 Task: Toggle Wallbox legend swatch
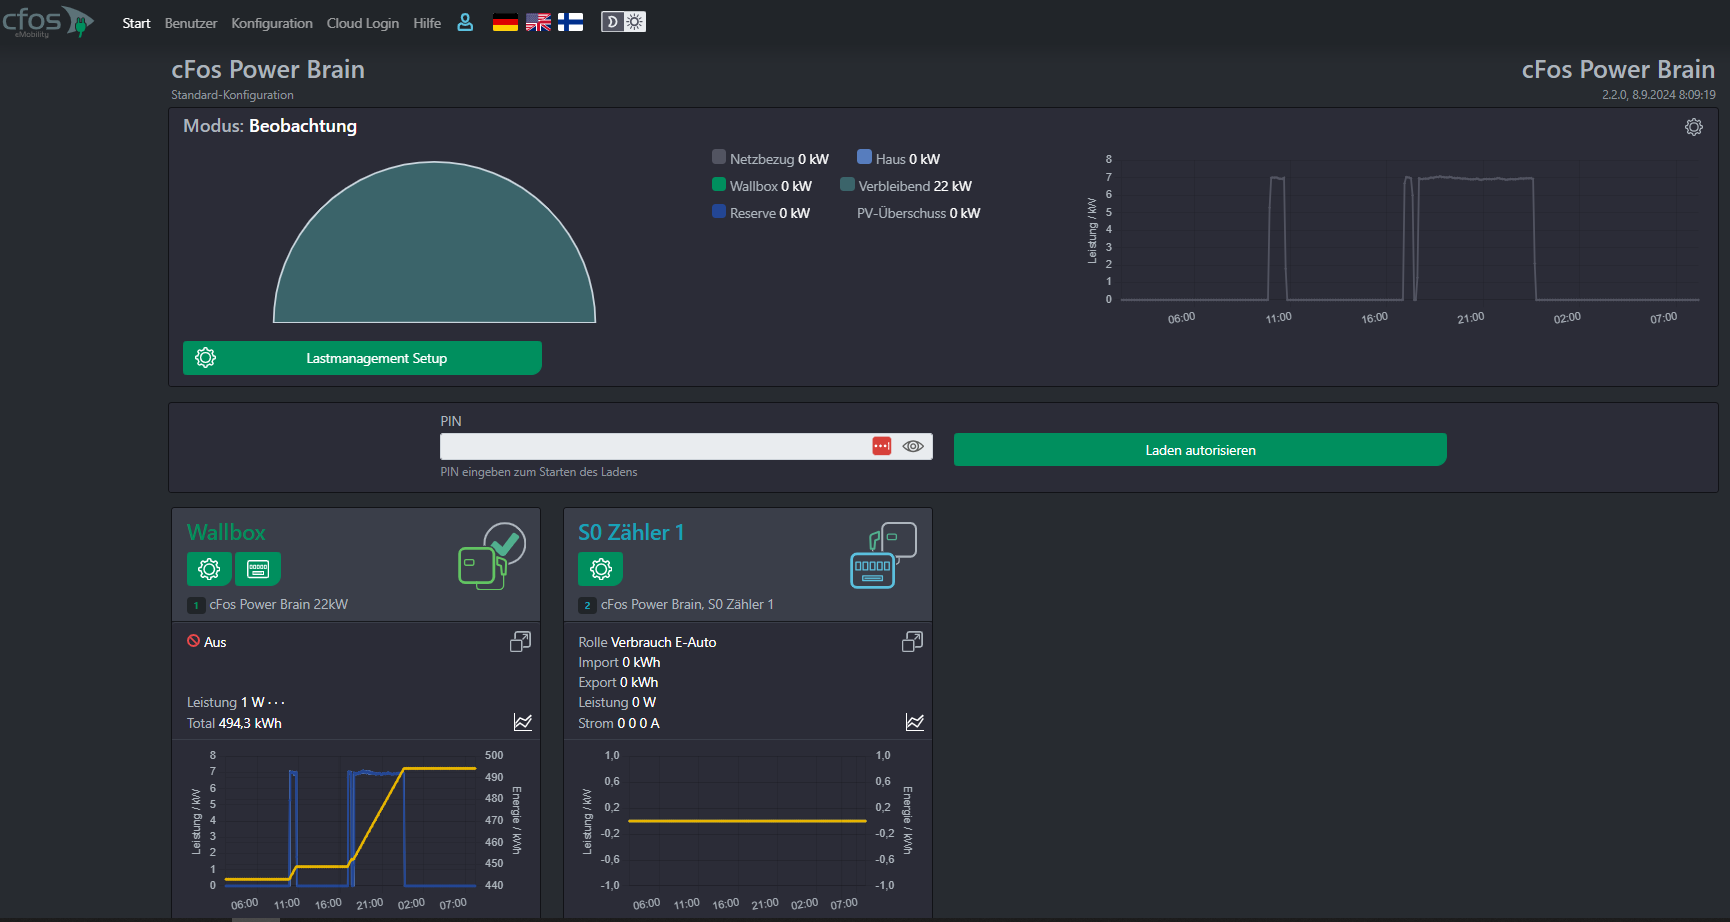coord(719,184)
